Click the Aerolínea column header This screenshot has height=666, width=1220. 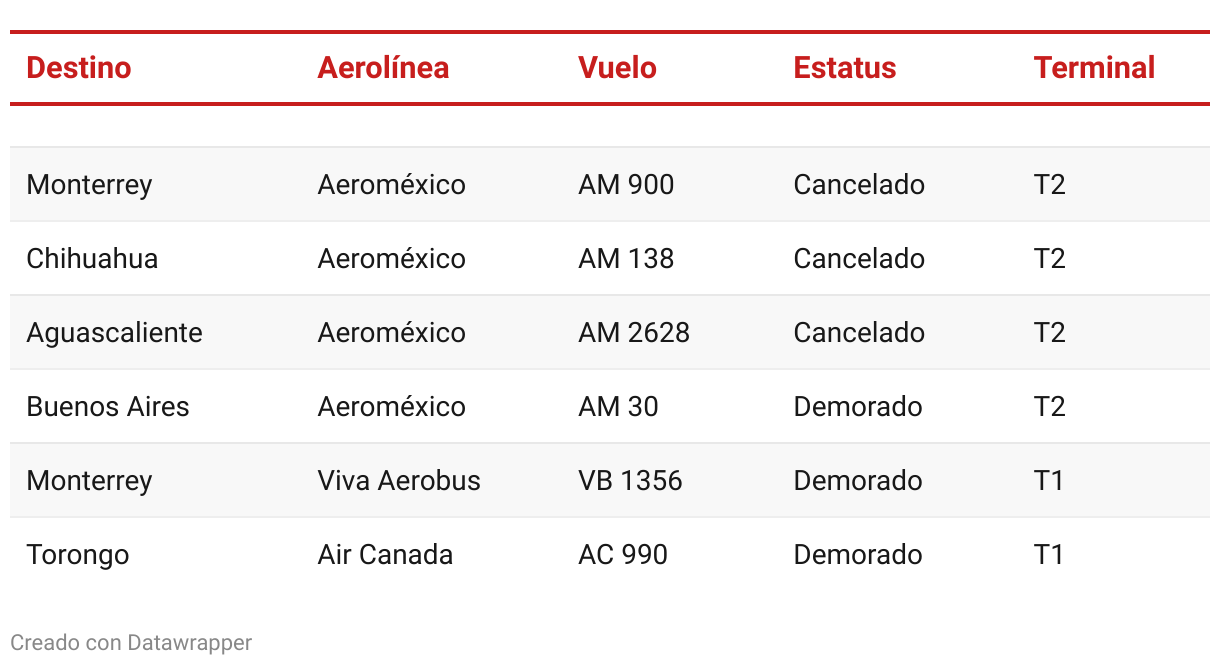[x=383, y=68]
